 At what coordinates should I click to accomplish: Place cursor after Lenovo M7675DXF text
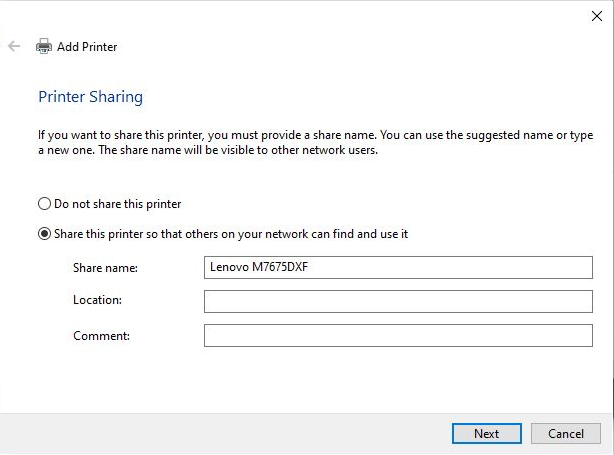pos(309,267)
